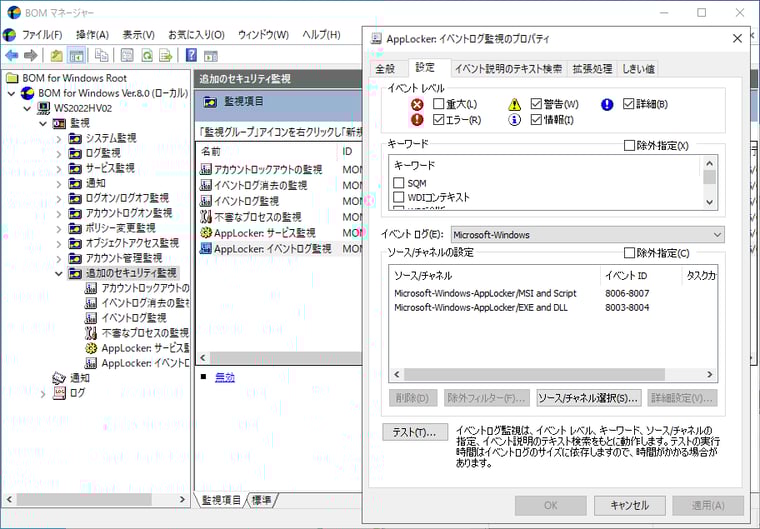Uncheck the エラー(R) event level box
The height and width of the screenshot is (529, 760).
pyautogui.click(x=439, y=119)
